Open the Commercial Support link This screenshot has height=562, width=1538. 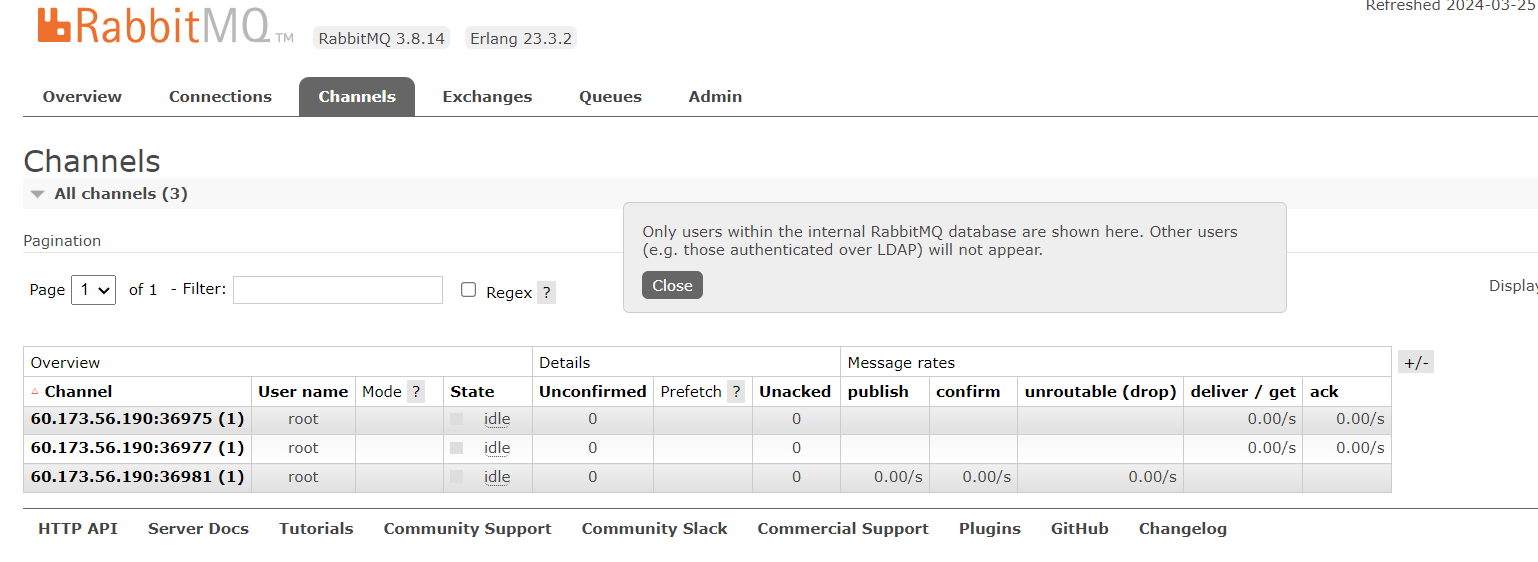[843, 529]
